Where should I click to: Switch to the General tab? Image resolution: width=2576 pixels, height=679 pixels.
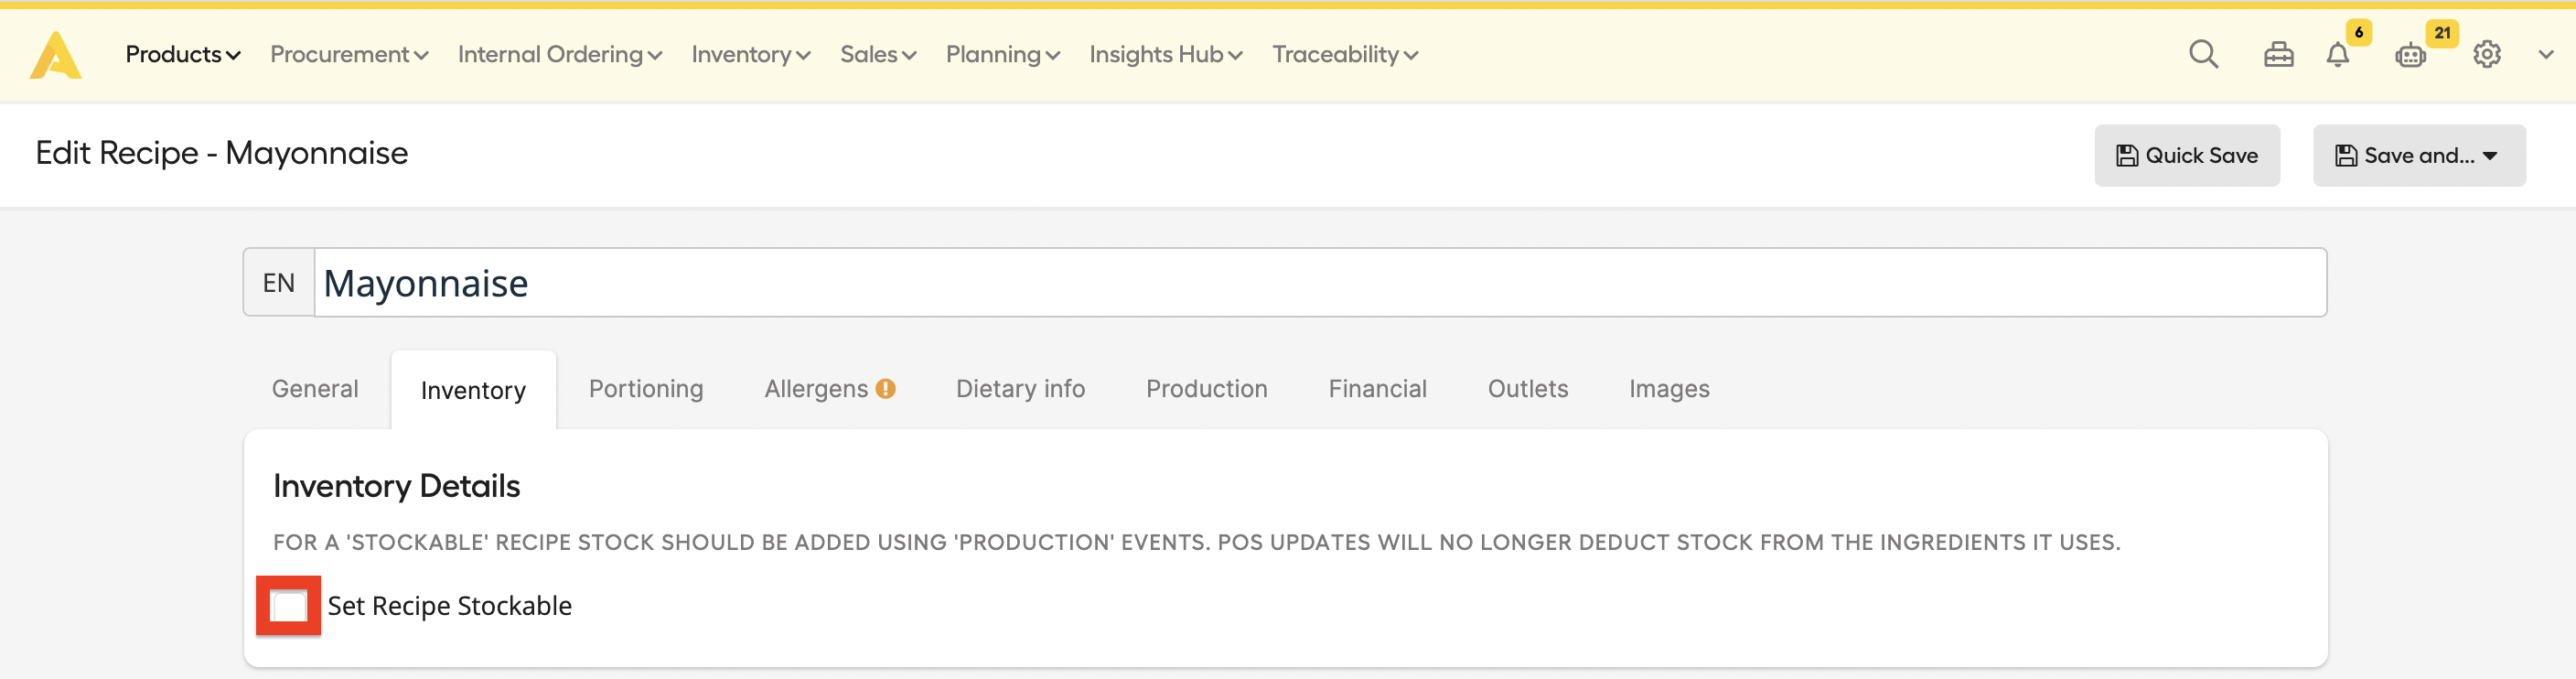[315, 389]
